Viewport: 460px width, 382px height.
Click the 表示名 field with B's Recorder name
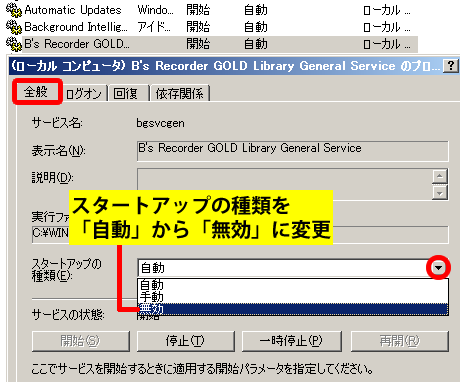(x=293, y=151)
